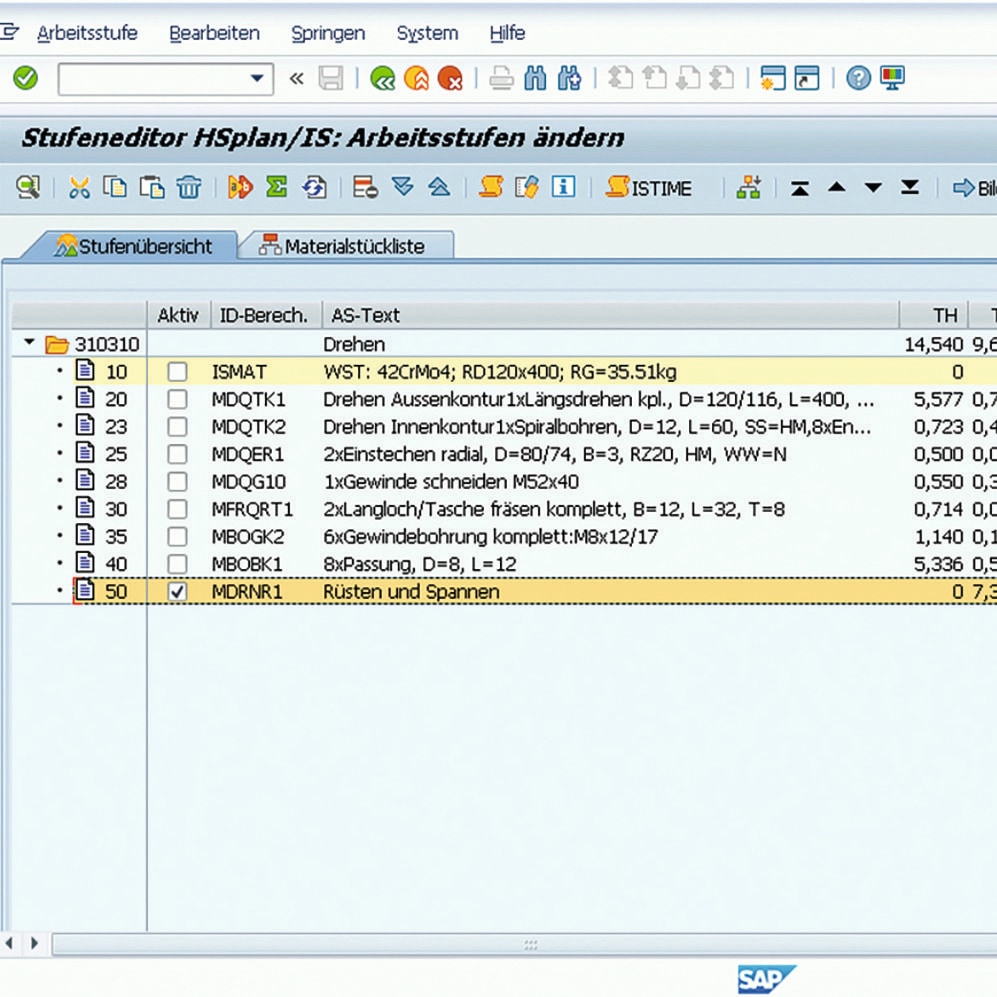Move row up with up arrow

tap(837, 188)
